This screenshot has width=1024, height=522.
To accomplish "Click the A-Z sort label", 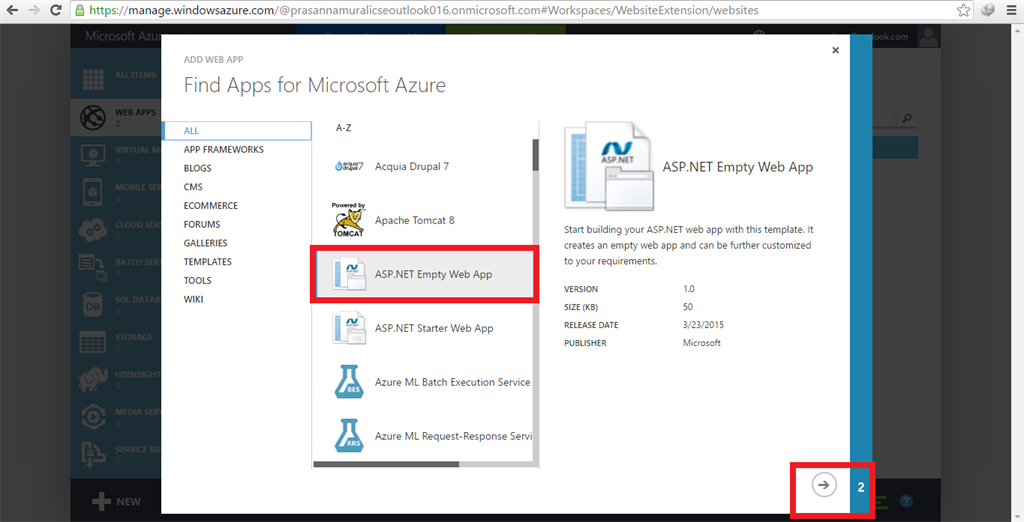I will coord(344,128).
